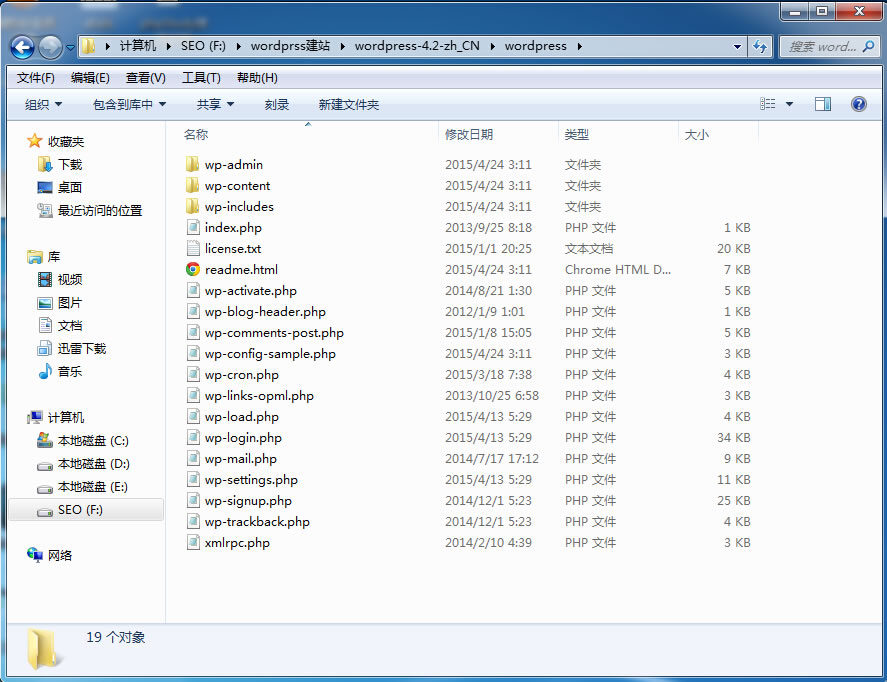
Task: Sort by 类型 column header
Action: tap(576, 135)
